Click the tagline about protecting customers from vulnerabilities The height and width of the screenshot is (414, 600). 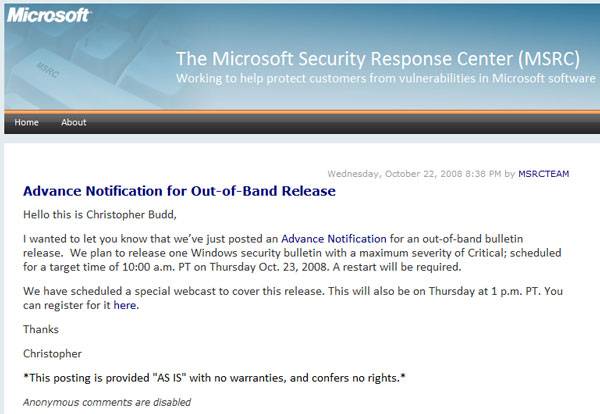click(386, 78)
